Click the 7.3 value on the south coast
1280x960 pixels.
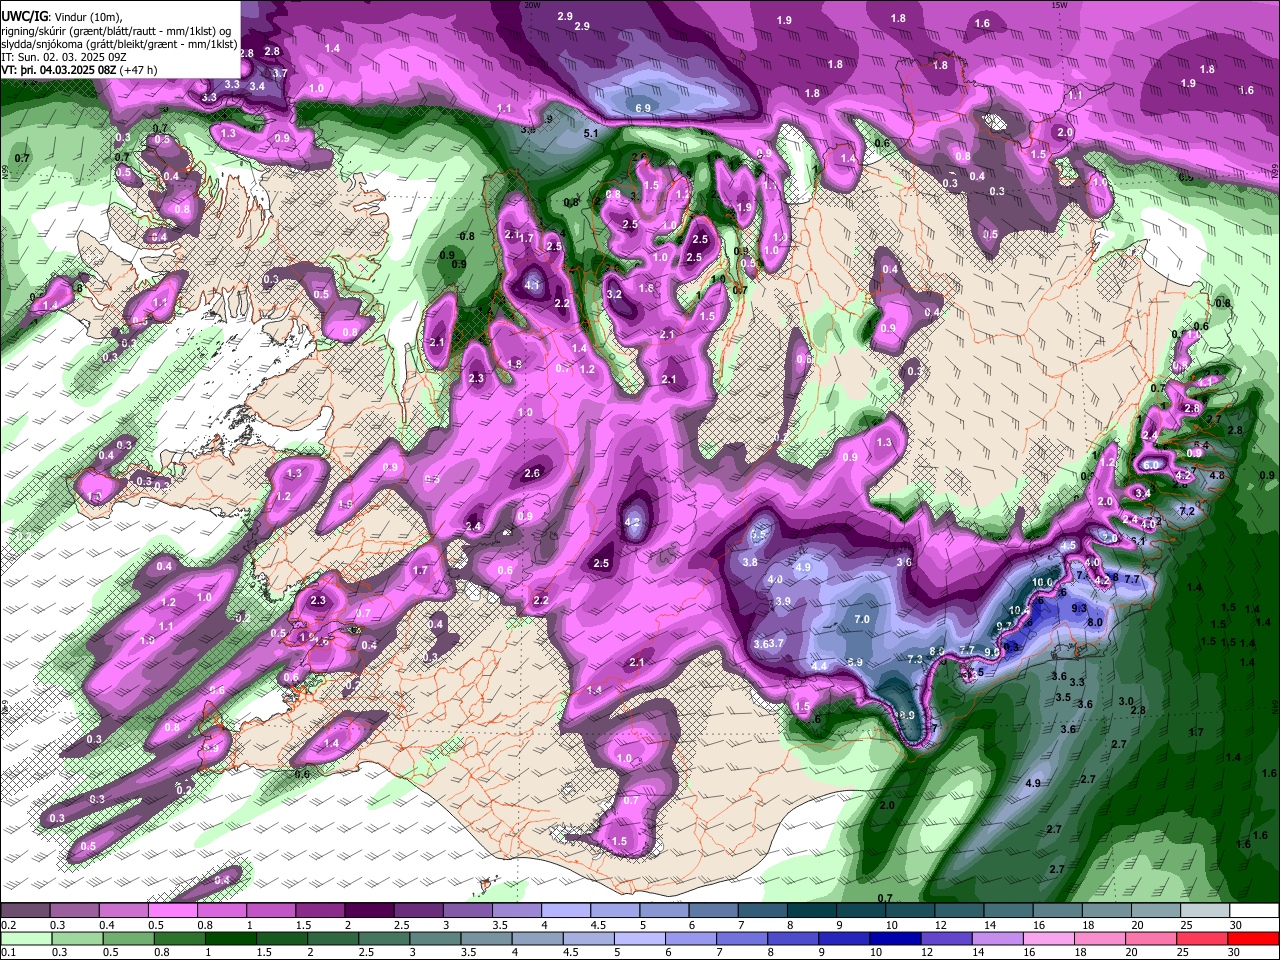pyautogui.click(x=915, y=660)
